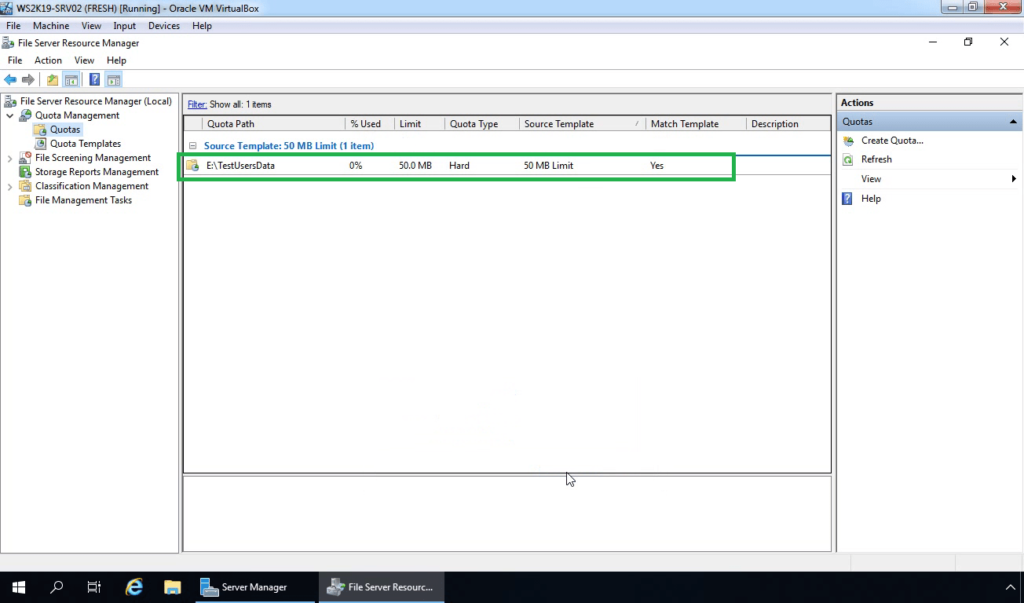Screen dimensions: 1024x603
Task: Open VirtualBox Machine menu
Action: click(x=51, y=25)
